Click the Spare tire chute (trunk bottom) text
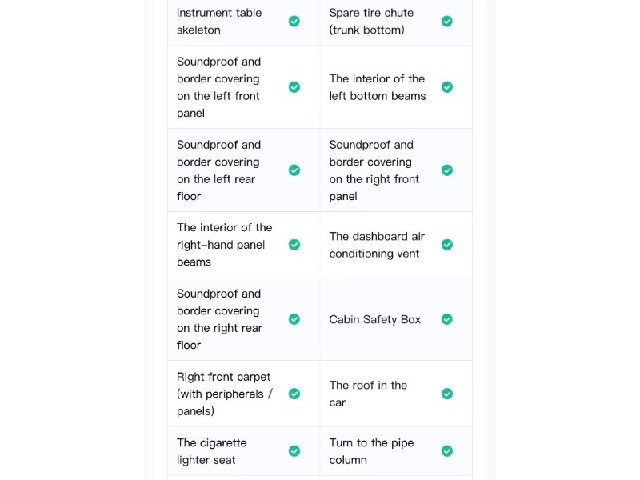This screenshot has width=640, height=480. [371, 21]
